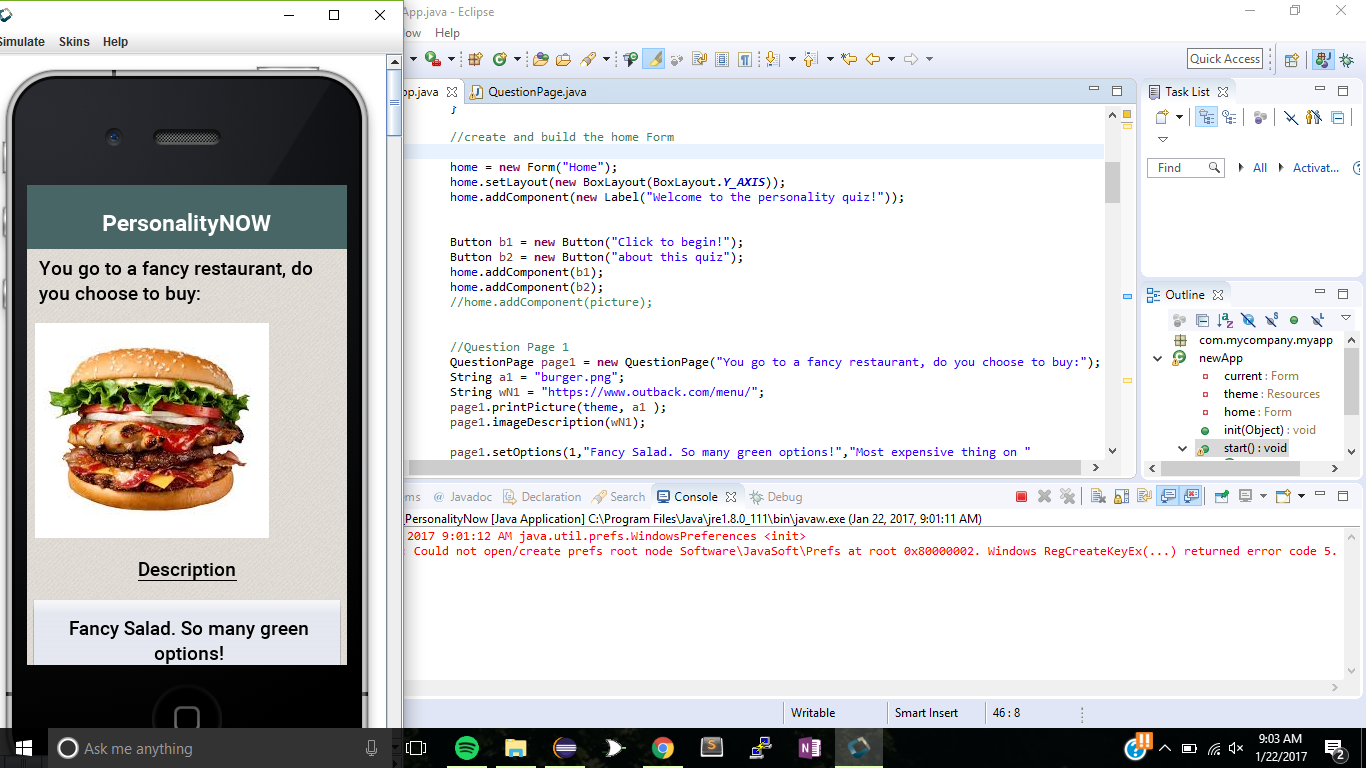1366x768 pixels.
Task: Click the New Java Class icon
Action: (500, 59)
